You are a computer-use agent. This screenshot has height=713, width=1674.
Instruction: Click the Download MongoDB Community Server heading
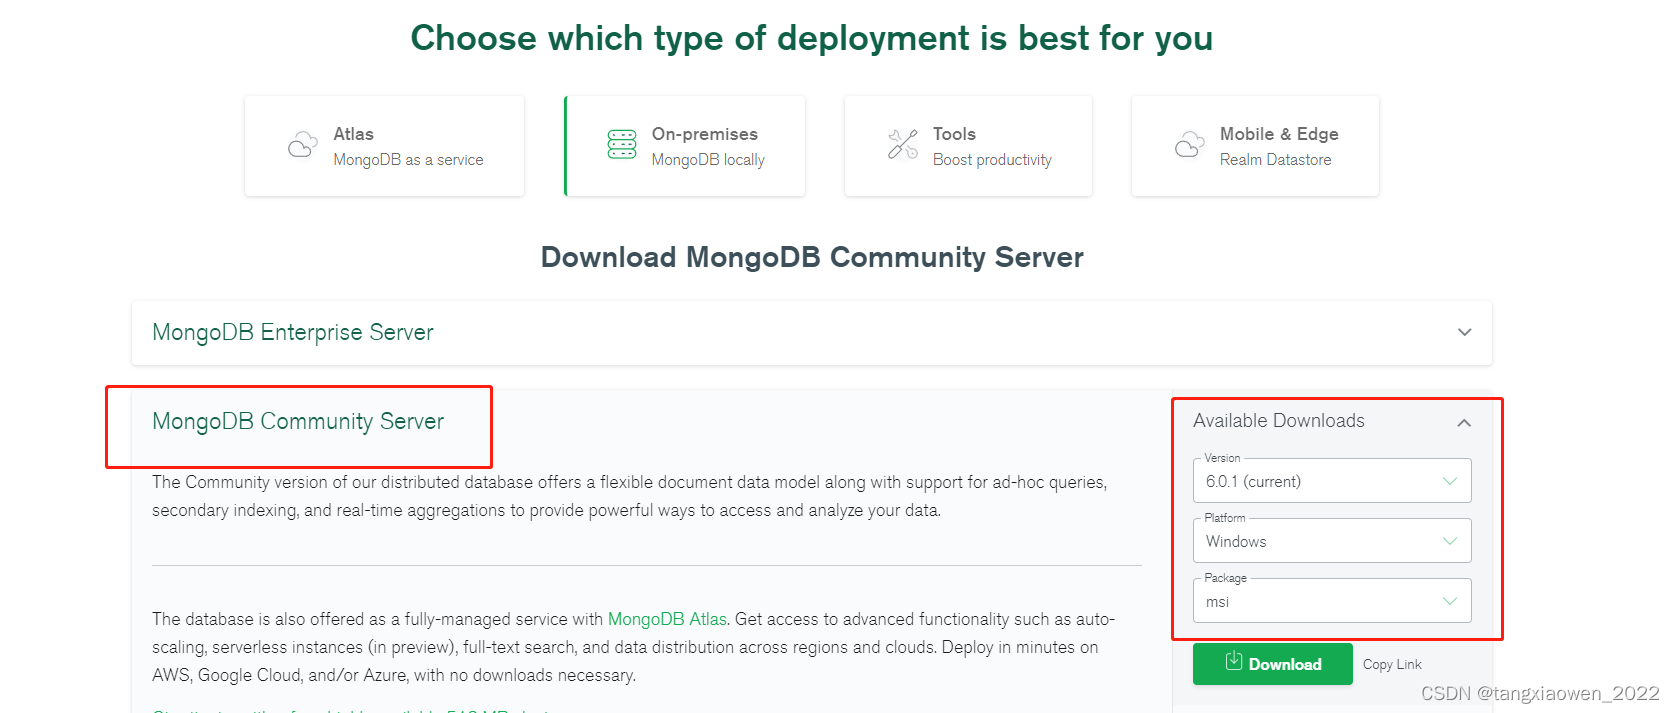tap(812, 258)
